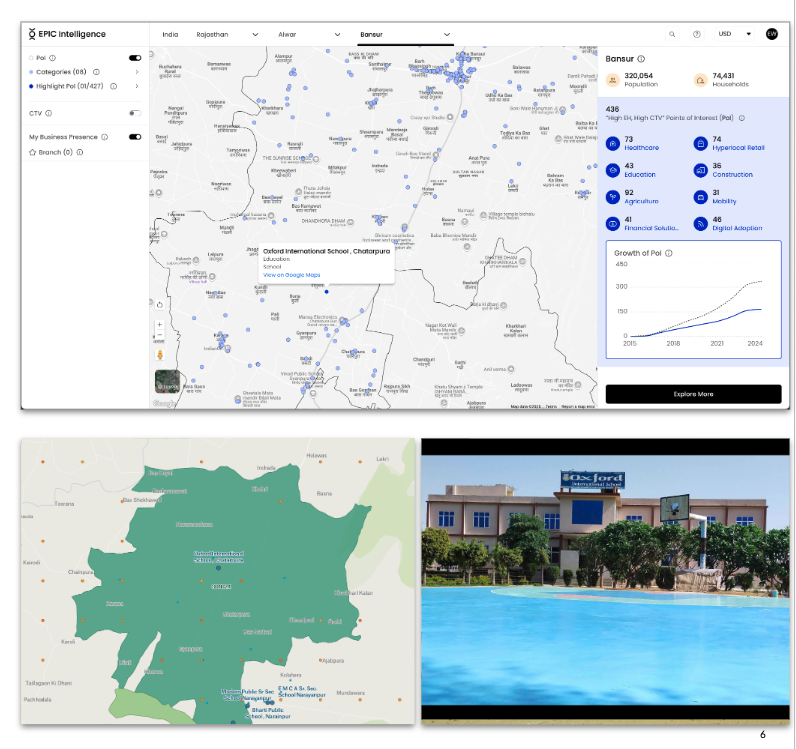Click the Branch (0) label
Image resolution: width=796 pixels, height=749 pixels.
[x=55, y=152]
